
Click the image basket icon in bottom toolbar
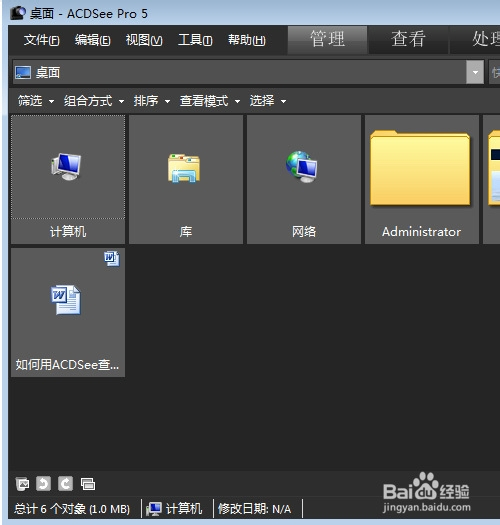click(x=22, y=484)
